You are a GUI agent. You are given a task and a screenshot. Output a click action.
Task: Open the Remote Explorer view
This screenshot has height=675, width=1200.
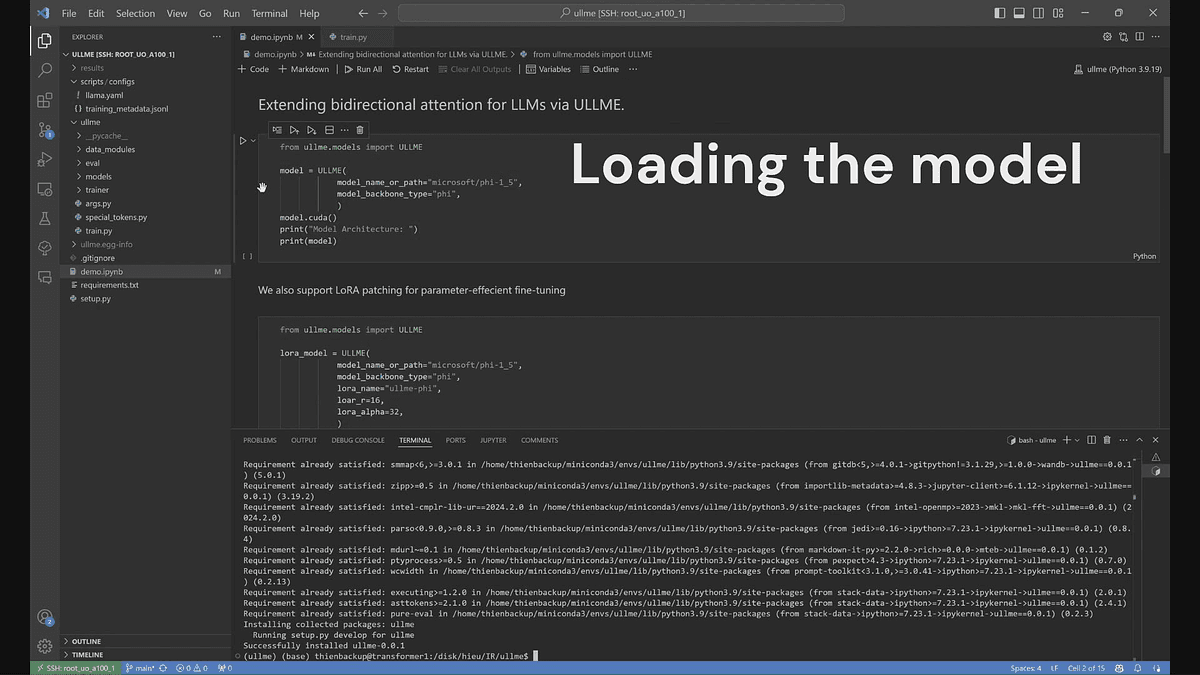[44, 188]
